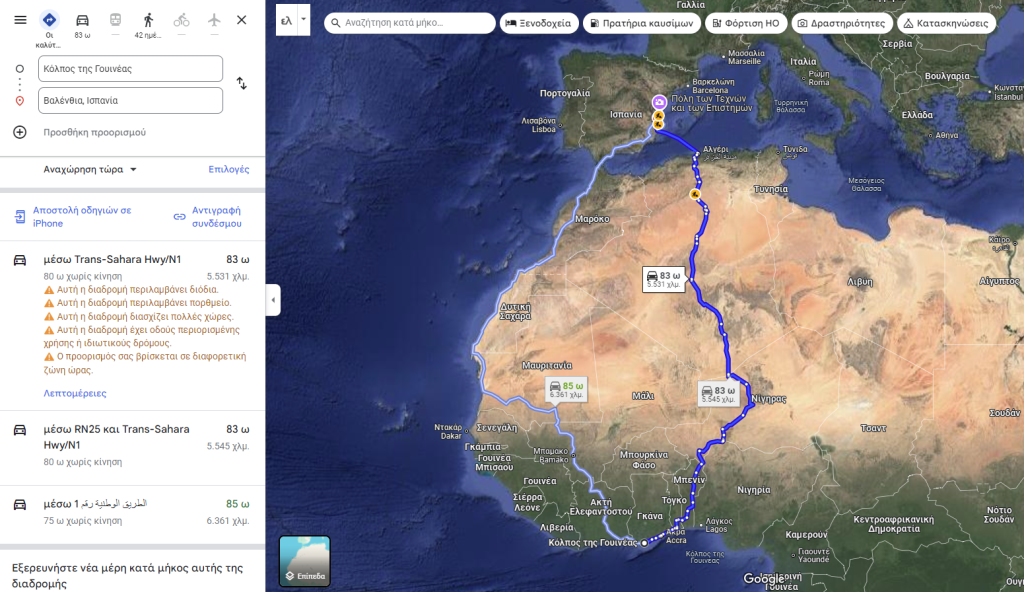Image resolution: width=1024 pixels, height=592 pixels.
Task: Open the Επιλογές route options
Action: (229, 169)
